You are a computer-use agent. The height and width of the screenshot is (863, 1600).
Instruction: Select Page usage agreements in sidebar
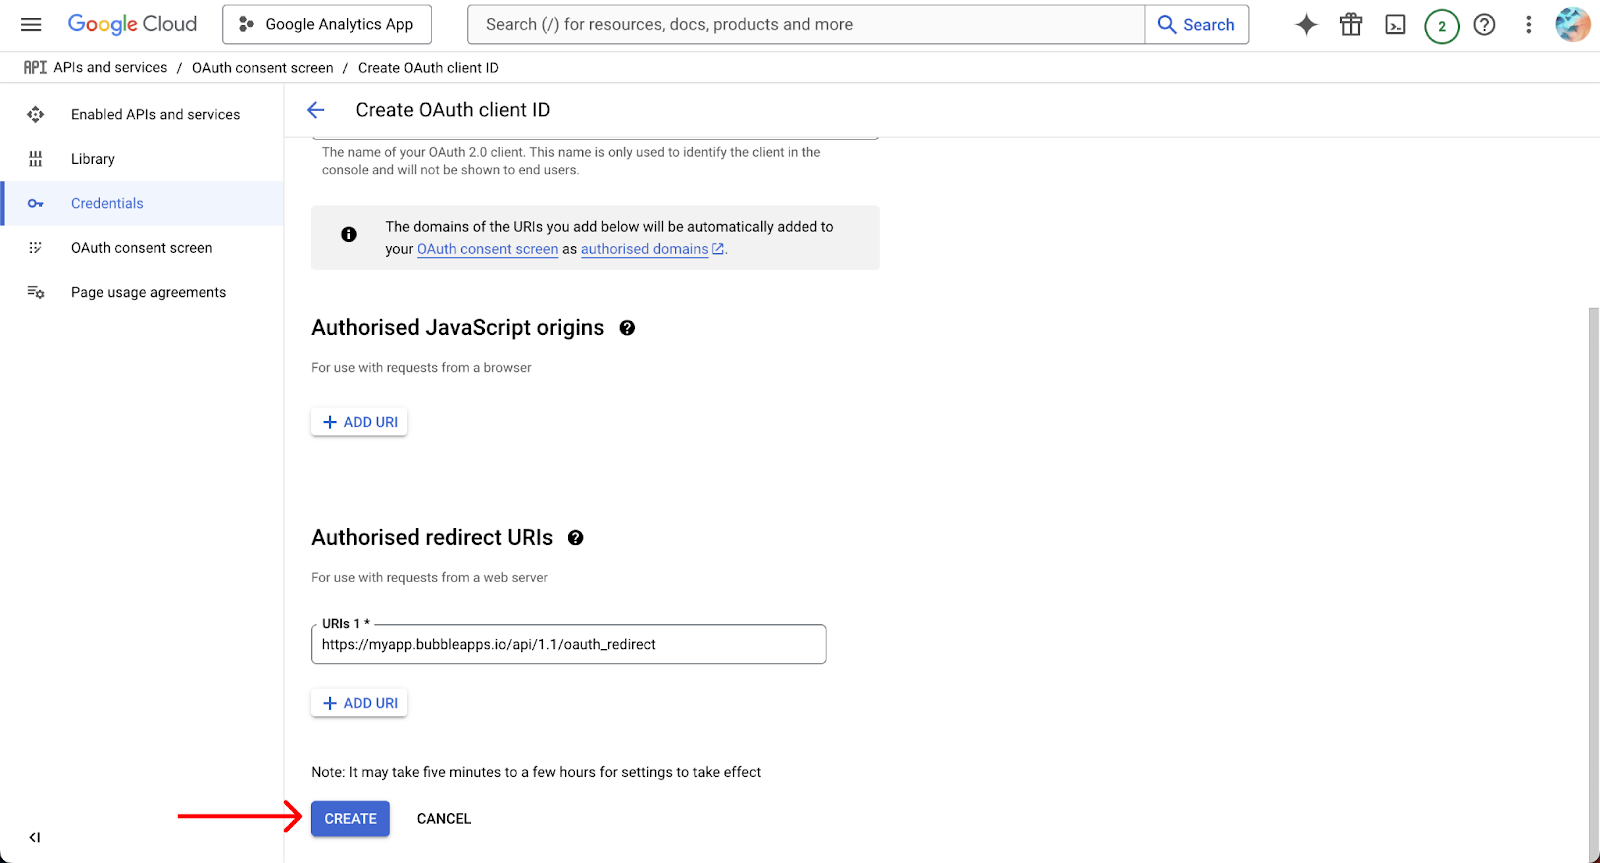148,292
